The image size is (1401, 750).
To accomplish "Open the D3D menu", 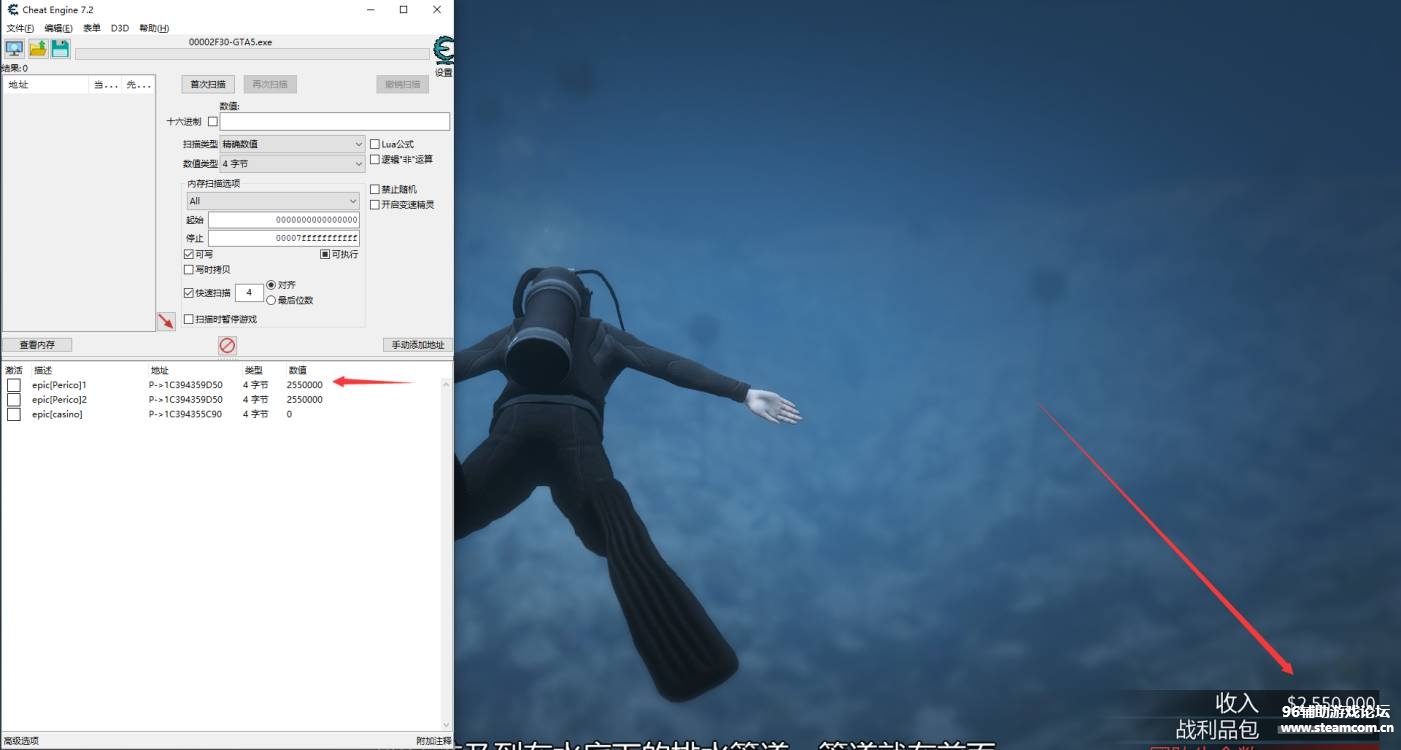I will click(x=120, y=28).
